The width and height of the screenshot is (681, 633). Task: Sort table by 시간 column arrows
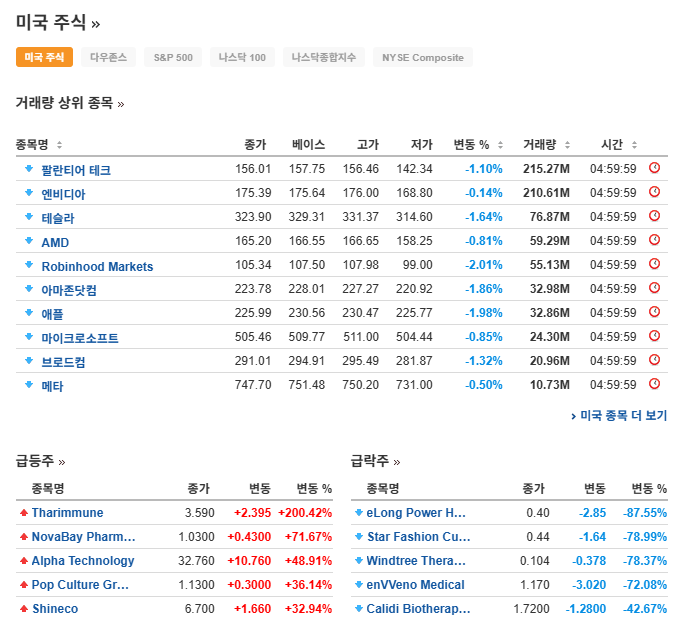(635, 145)
